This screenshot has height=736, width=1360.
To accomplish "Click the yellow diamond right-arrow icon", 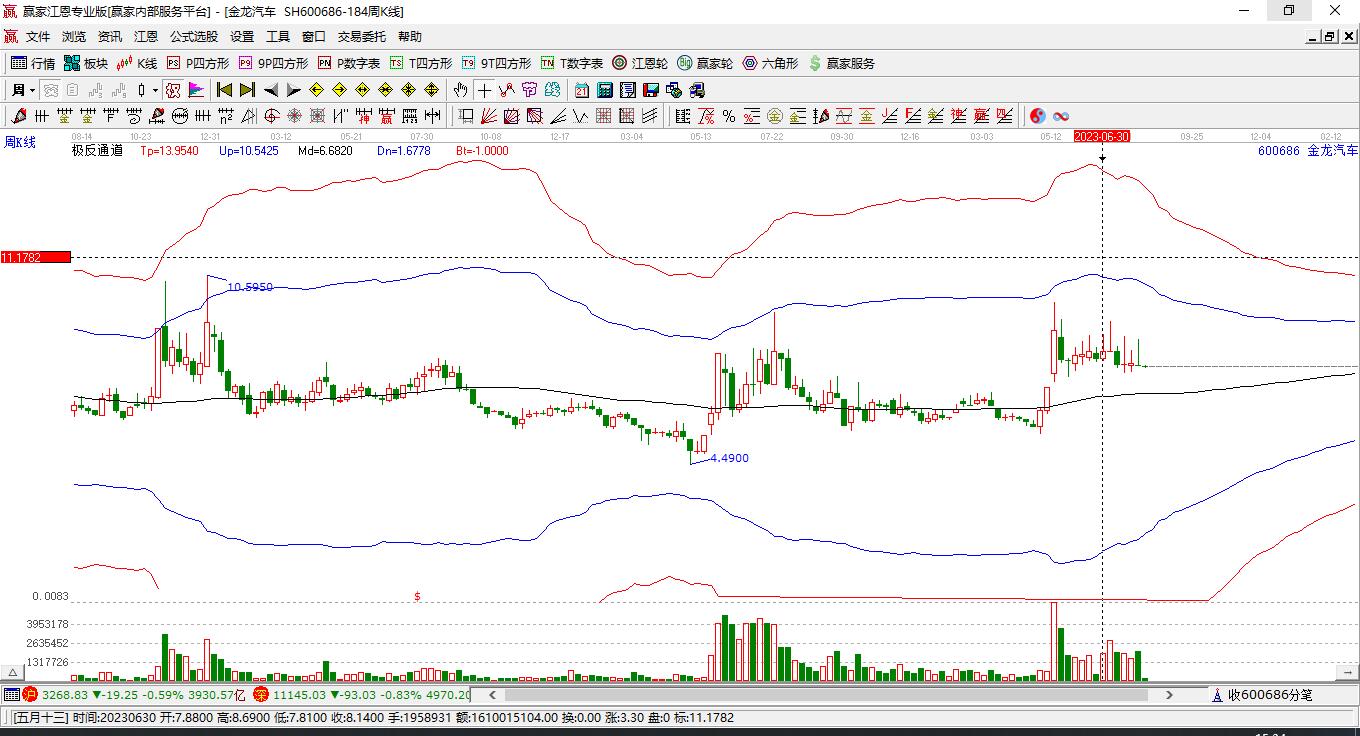I will click(x=339, y=90).
